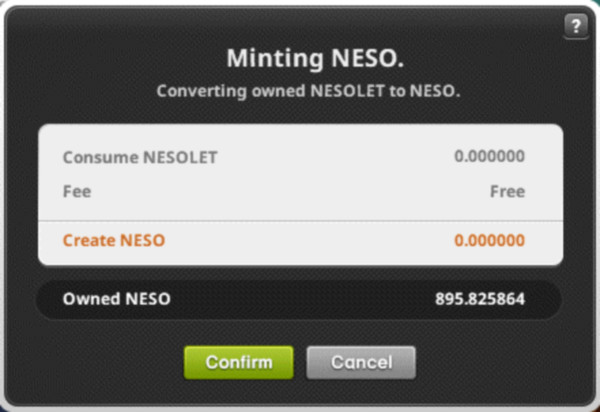The width and height of the screenshot is (600, 412).
Task: Select the Consume NESOLET label
Action: pyautogui.click(x=139, y=157)
